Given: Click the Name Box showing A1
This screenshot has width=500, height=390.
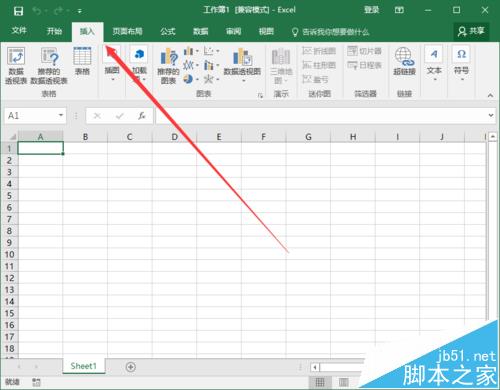Looking at the screenshot, I should 31,116.
